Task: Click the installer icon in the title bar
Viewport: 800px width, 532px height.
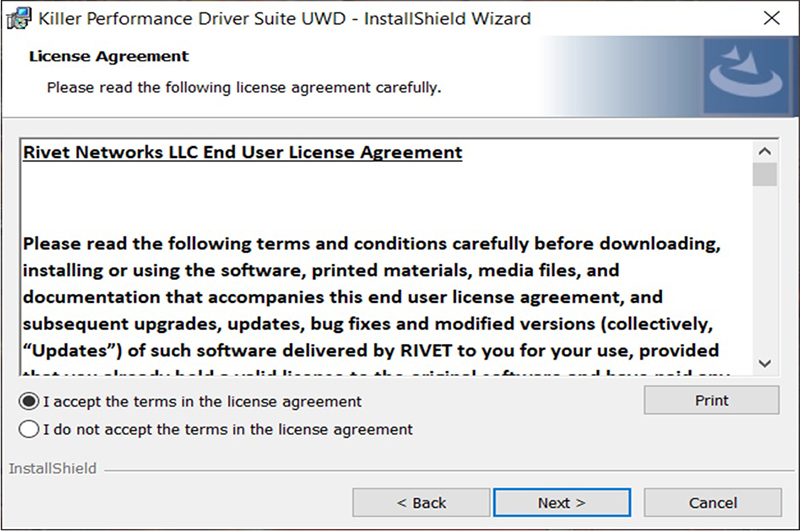Action: pyautogui.click(x=17, y=18)
